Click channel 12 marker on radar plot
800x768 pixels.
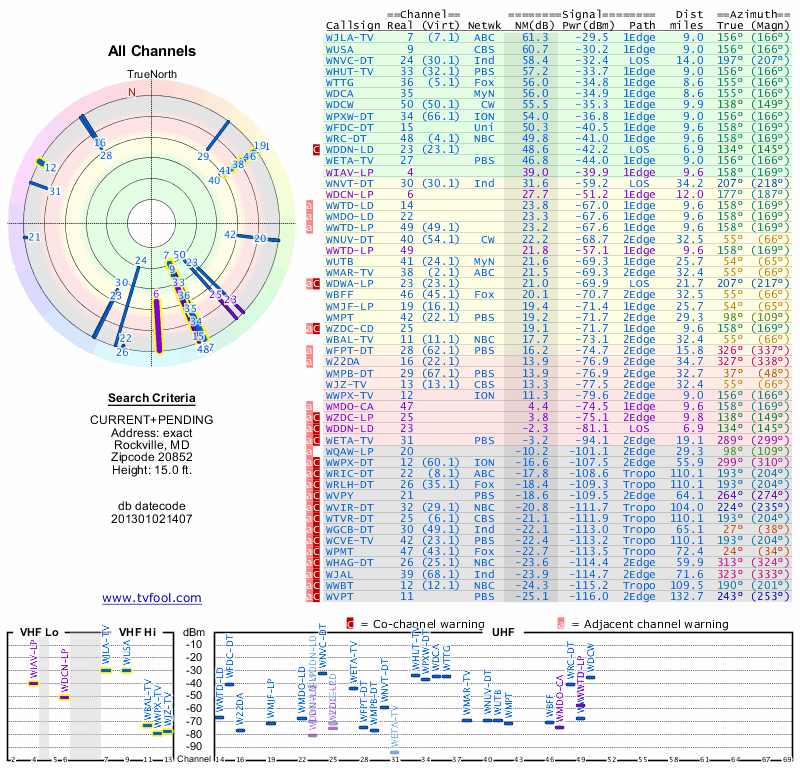tap(40, 162)
